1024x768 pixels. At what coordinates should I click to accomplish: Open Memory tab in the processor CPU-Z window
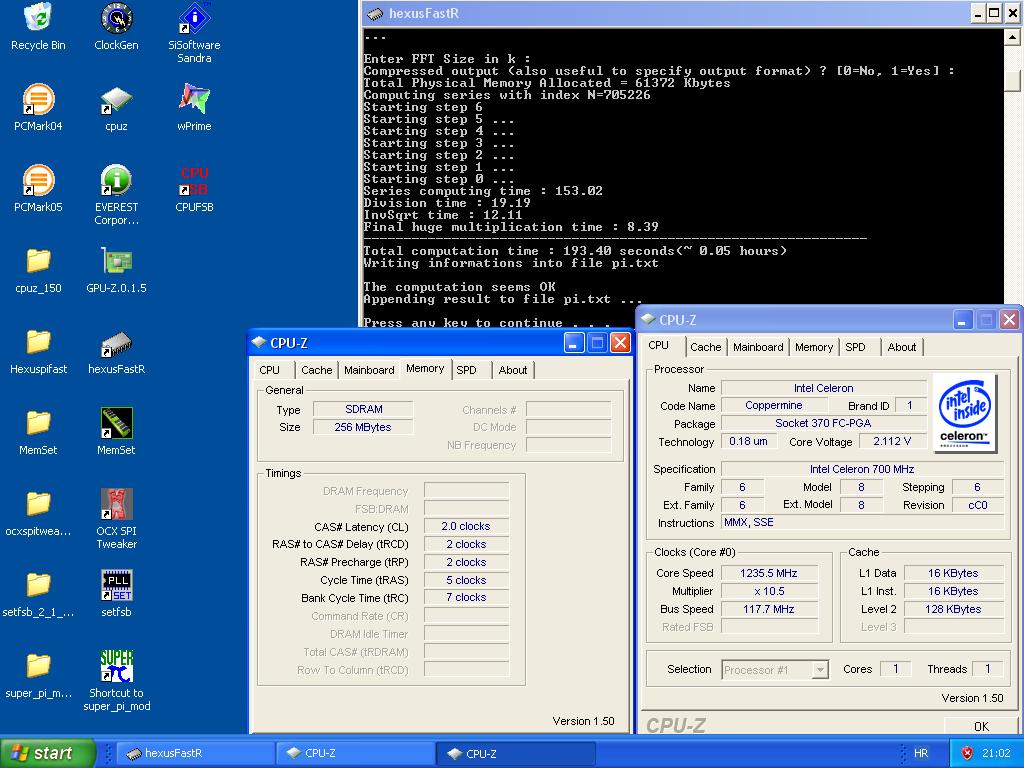tap(814, 347)
